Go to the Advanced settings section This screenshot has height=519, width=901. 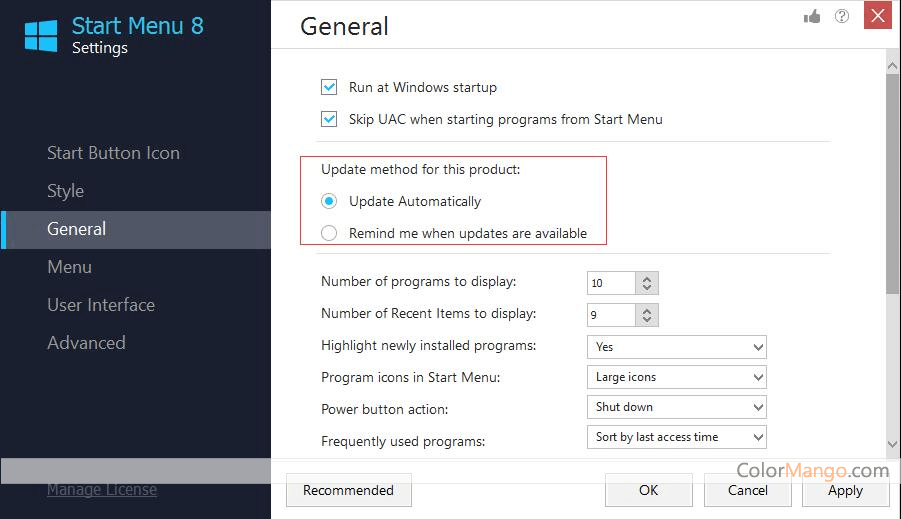(86, 343)
